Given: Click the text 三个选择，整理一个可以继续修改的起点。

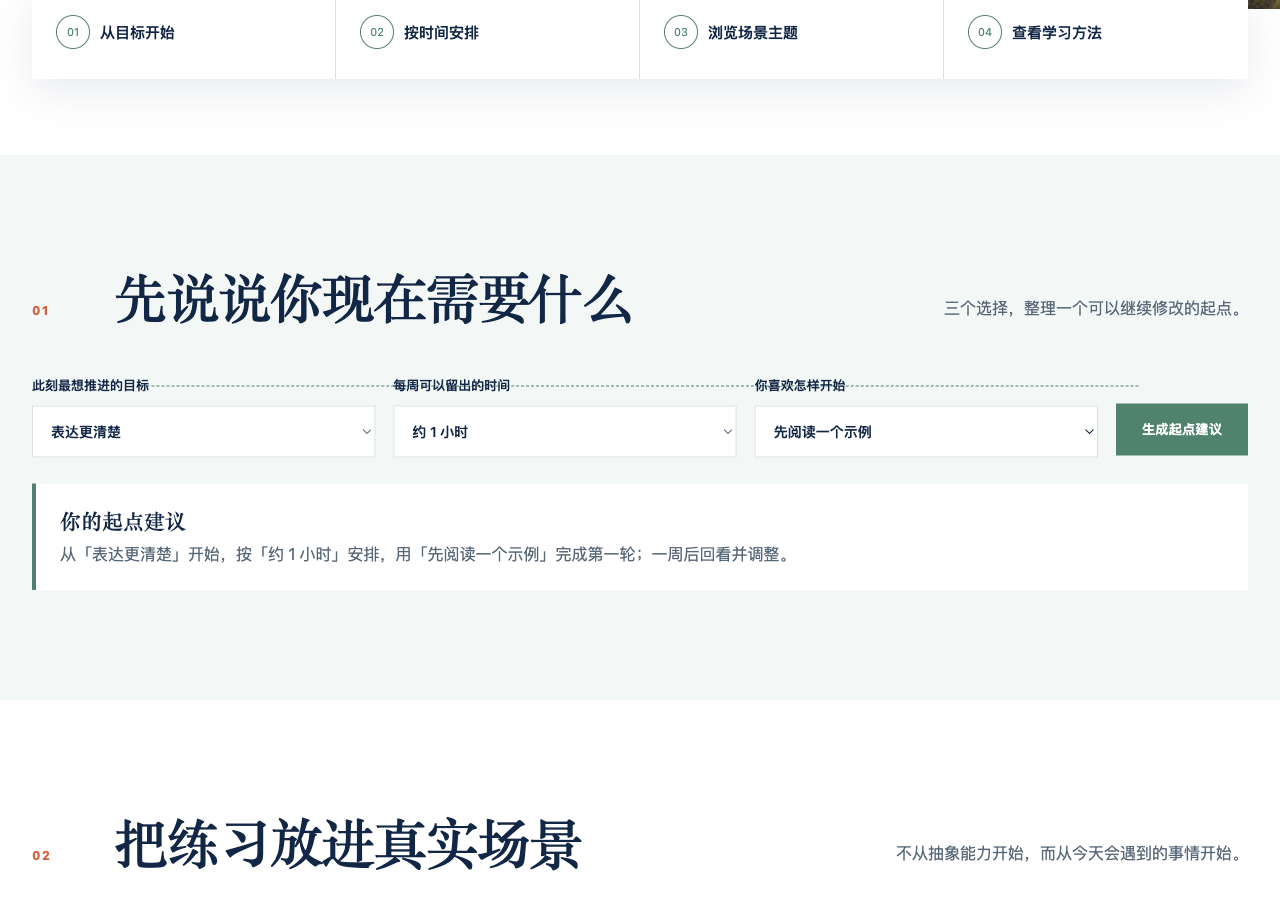Looking at the screenshot, I should tap(1096, 308).
